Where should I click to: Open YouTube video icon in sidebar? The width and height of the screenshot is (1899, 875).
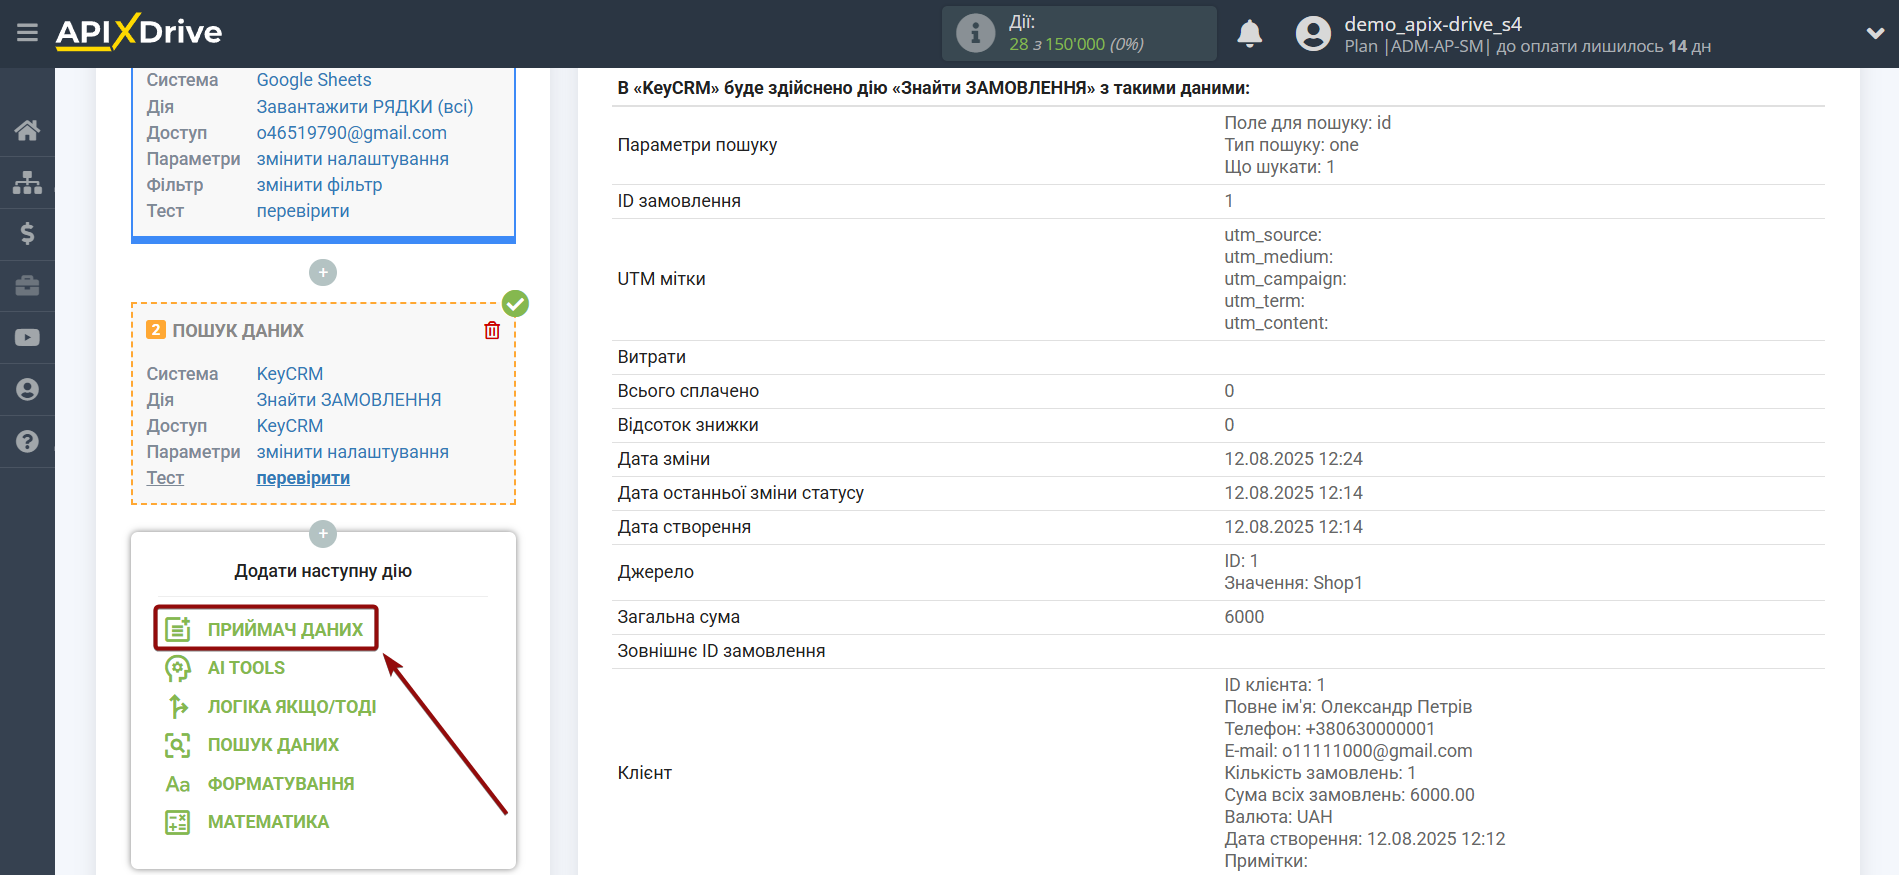[x=27, y=338]
